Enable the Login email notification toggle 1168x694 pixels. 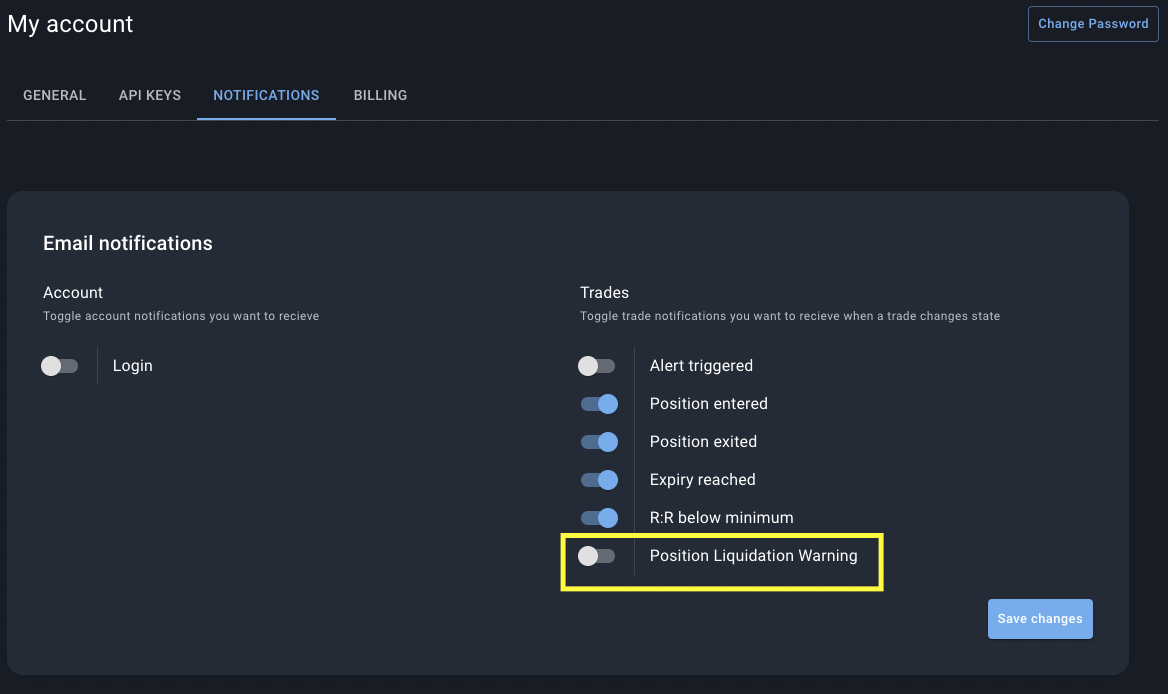60,366
